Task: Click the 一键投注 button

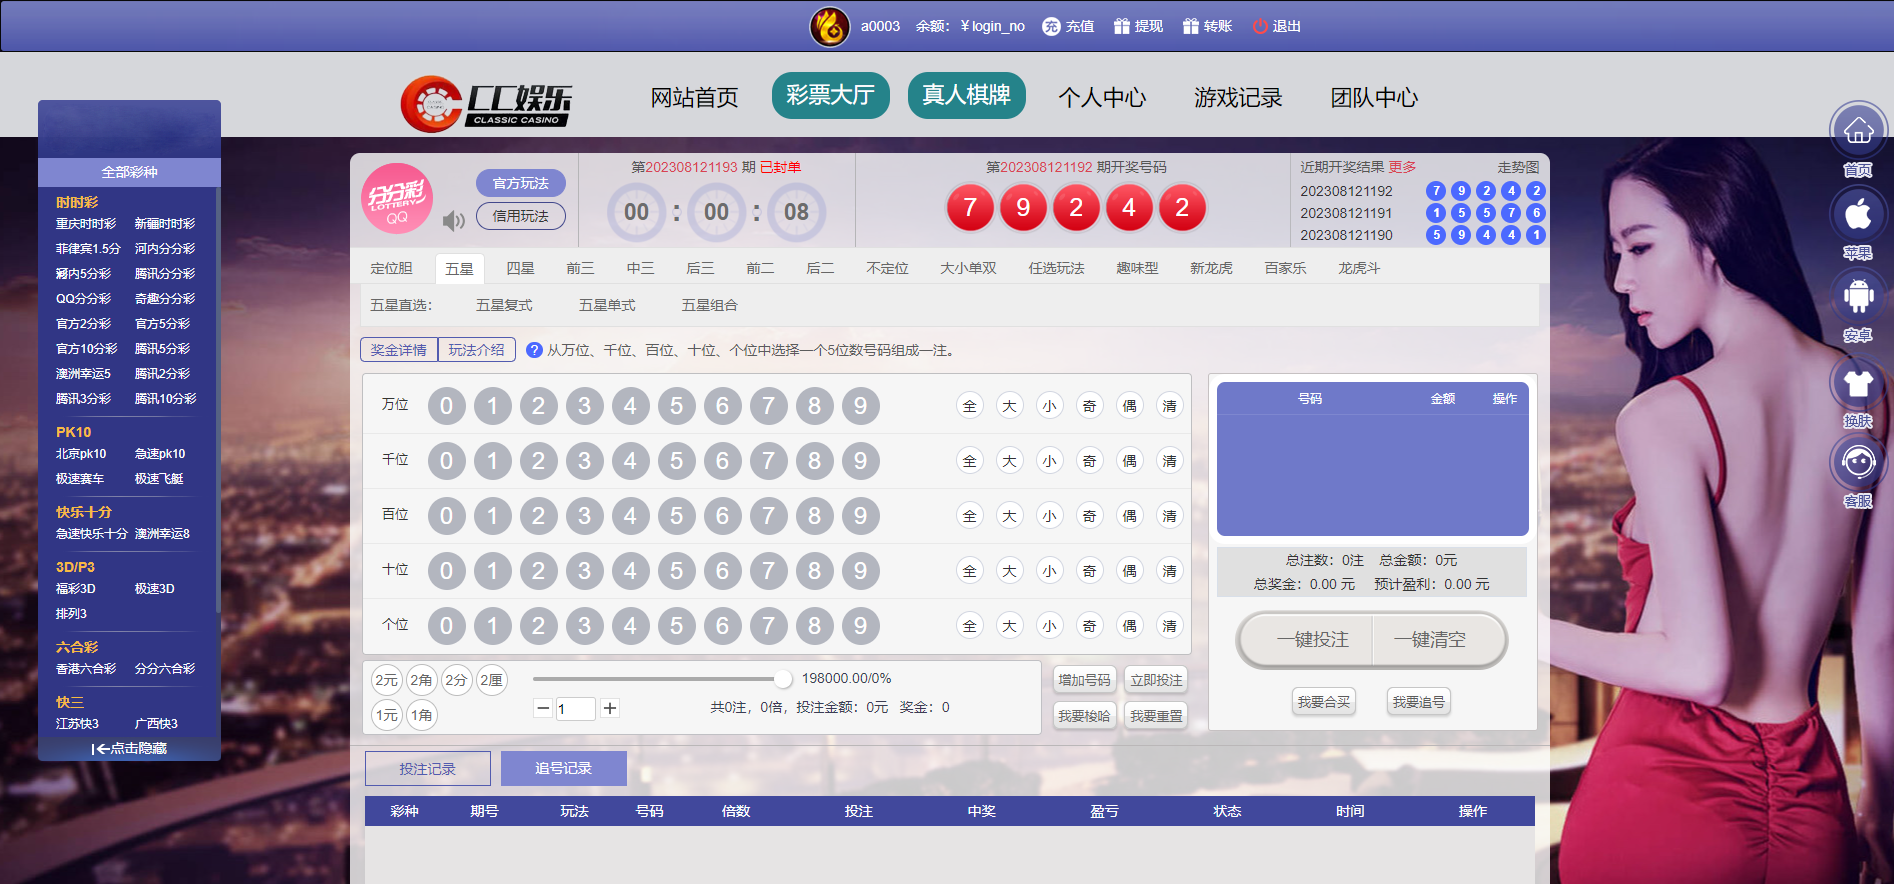Action: (1312, 640)
